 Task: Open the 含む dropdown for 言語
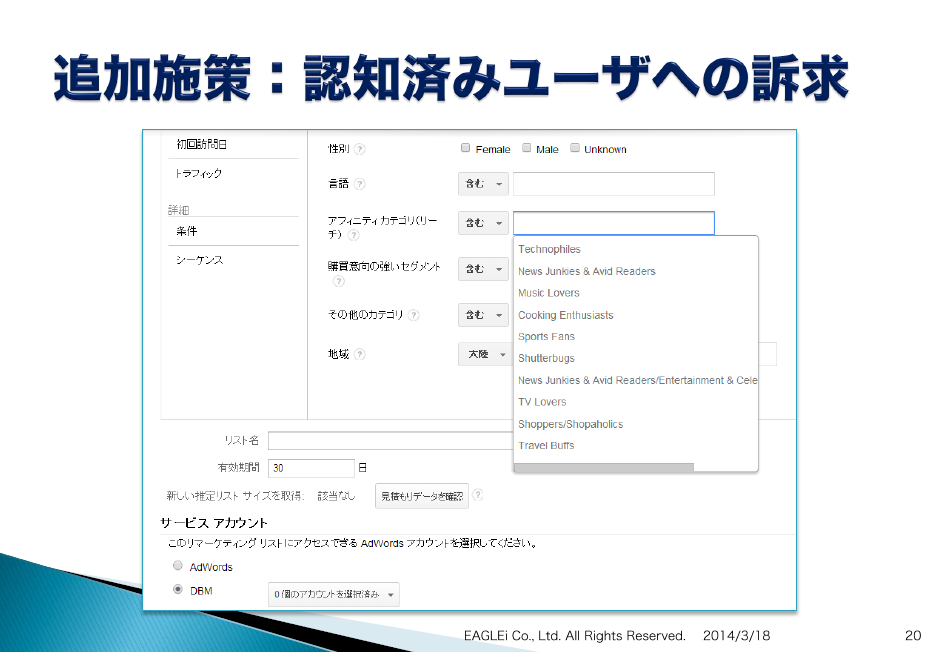pyautogui.click(x=484, y=184)
